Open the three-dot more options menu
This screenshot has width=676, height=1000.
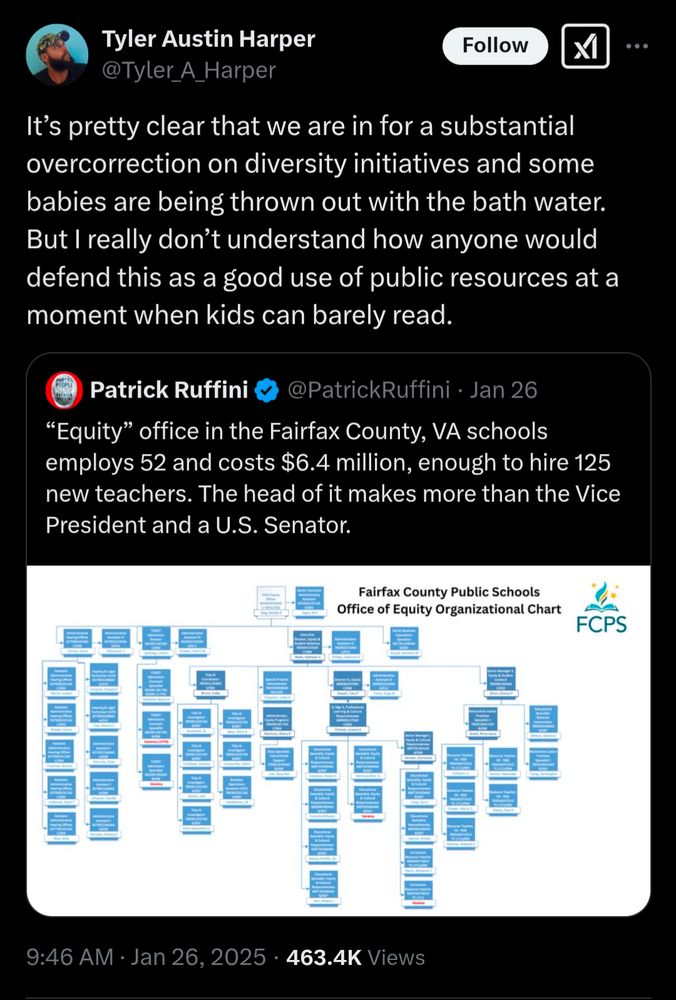click(637, 46)
